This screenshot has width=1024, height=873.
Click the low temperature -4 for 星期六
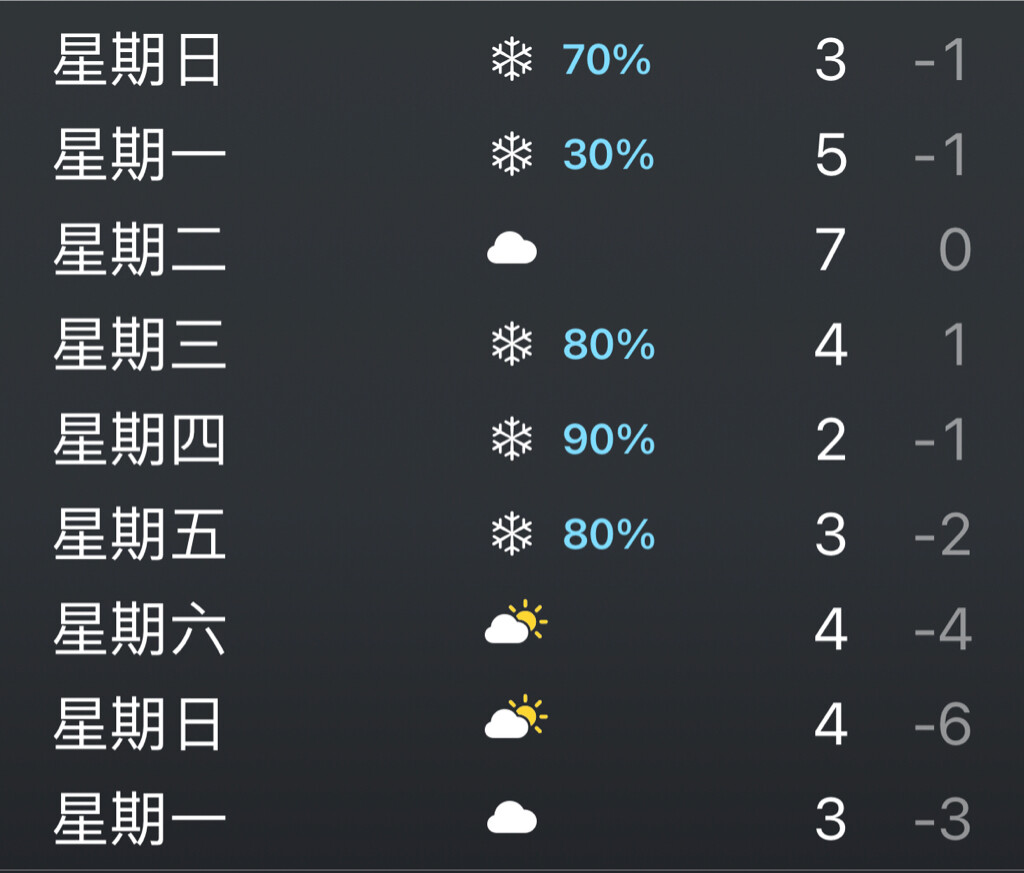(x=942, y=629)
